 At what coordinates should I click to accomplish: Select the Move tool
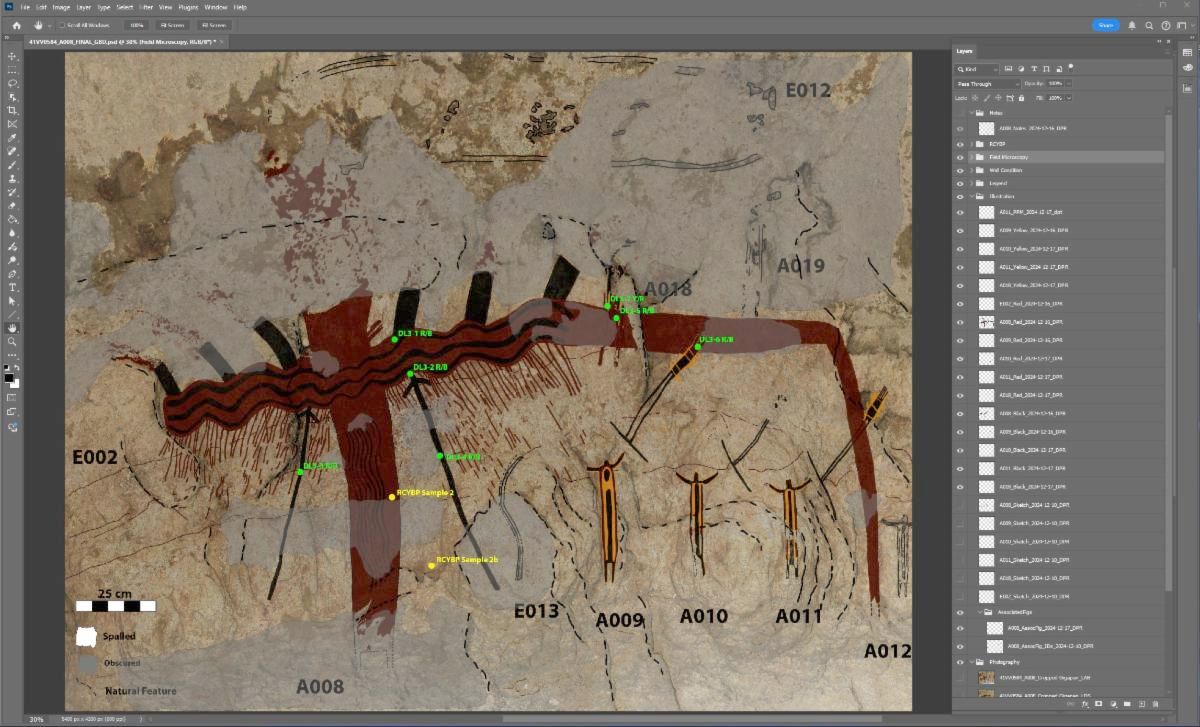(x=13, y=57)
